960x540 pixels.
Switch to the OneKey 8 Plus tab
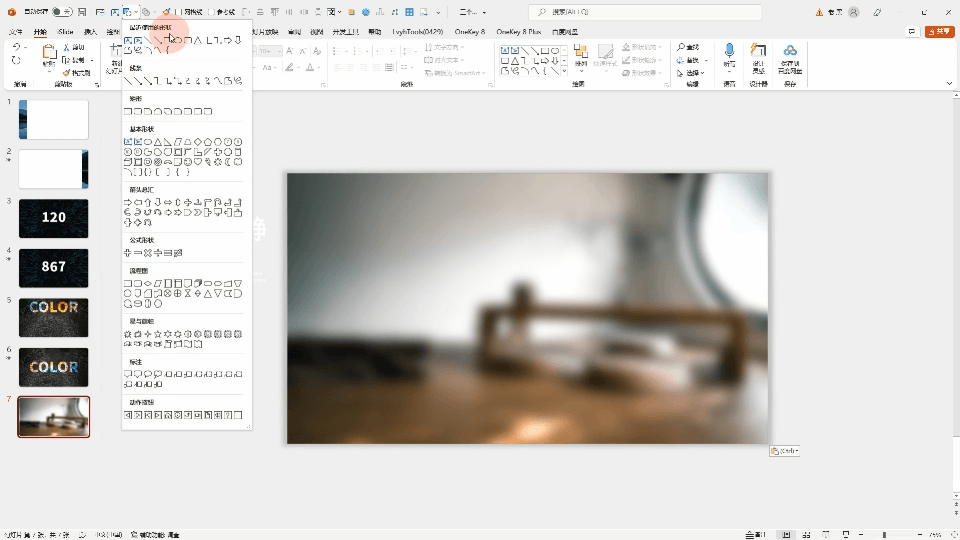click(518, 32)
